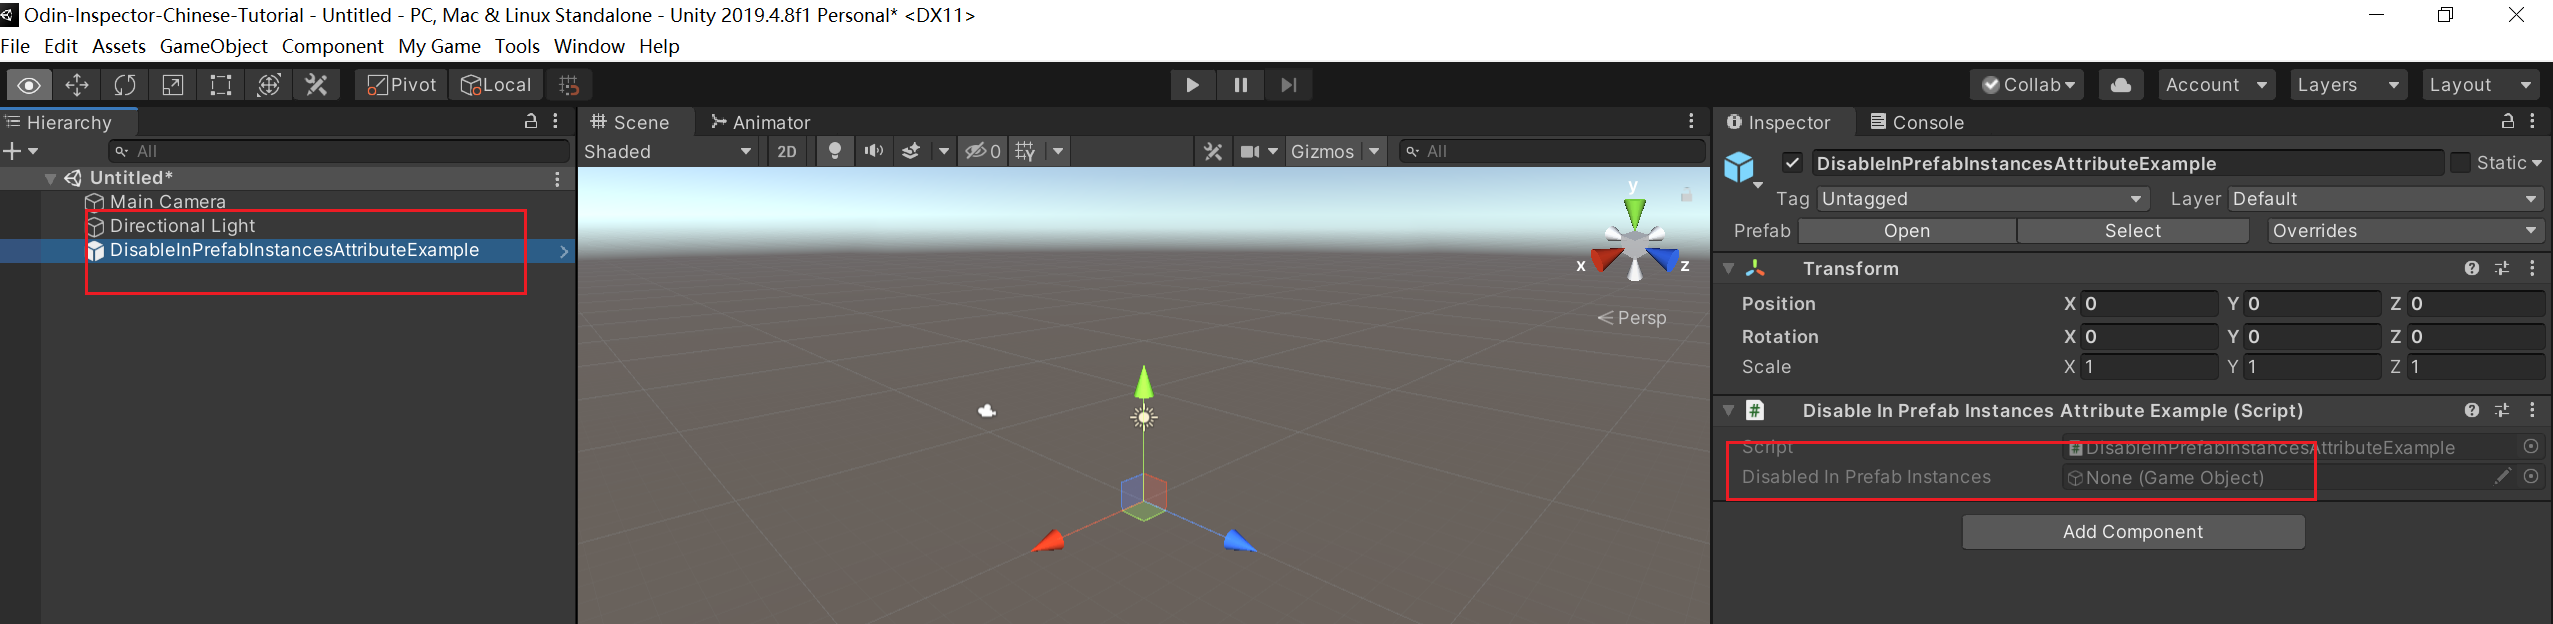Select the combined Transform tool
Image resolution: width=2553 pixels, height=624 pixels.
(x=269, y=85)
